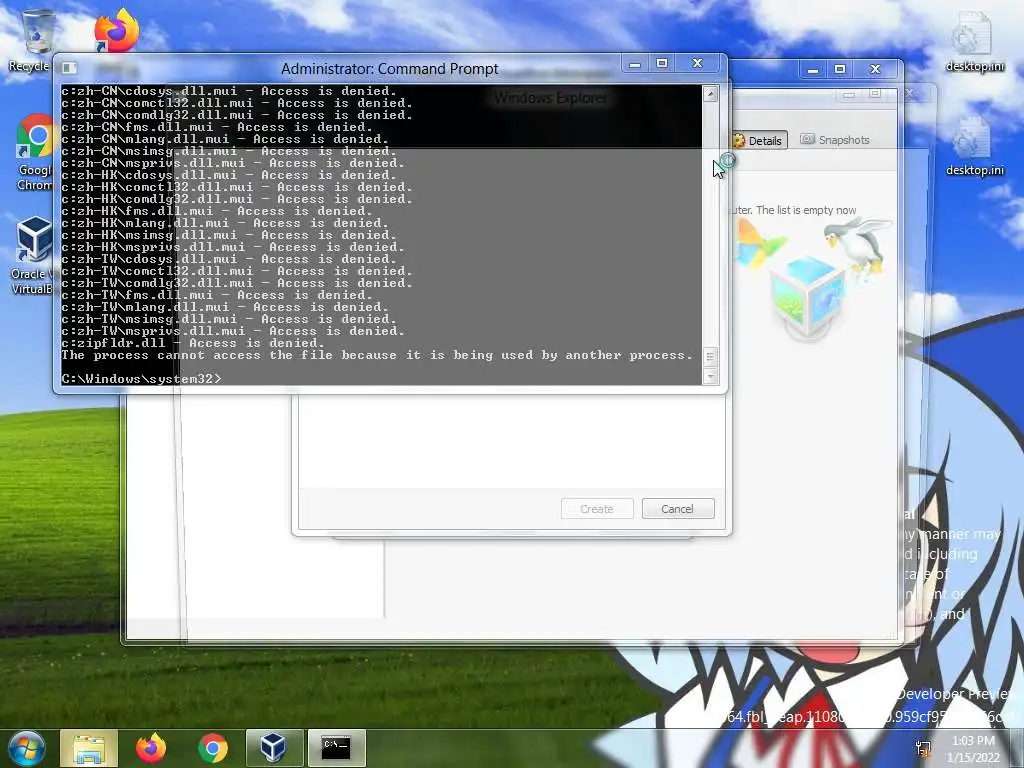Select the upper desktop.ini file icon
The image size is (1024, 768).
click(974, 42)
